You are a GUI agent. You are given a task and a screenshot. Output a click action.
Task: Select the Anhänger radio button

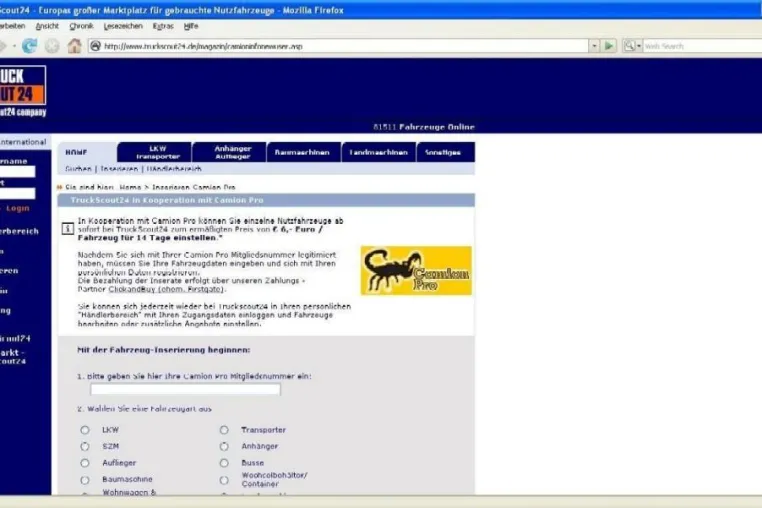coord(224,447)
